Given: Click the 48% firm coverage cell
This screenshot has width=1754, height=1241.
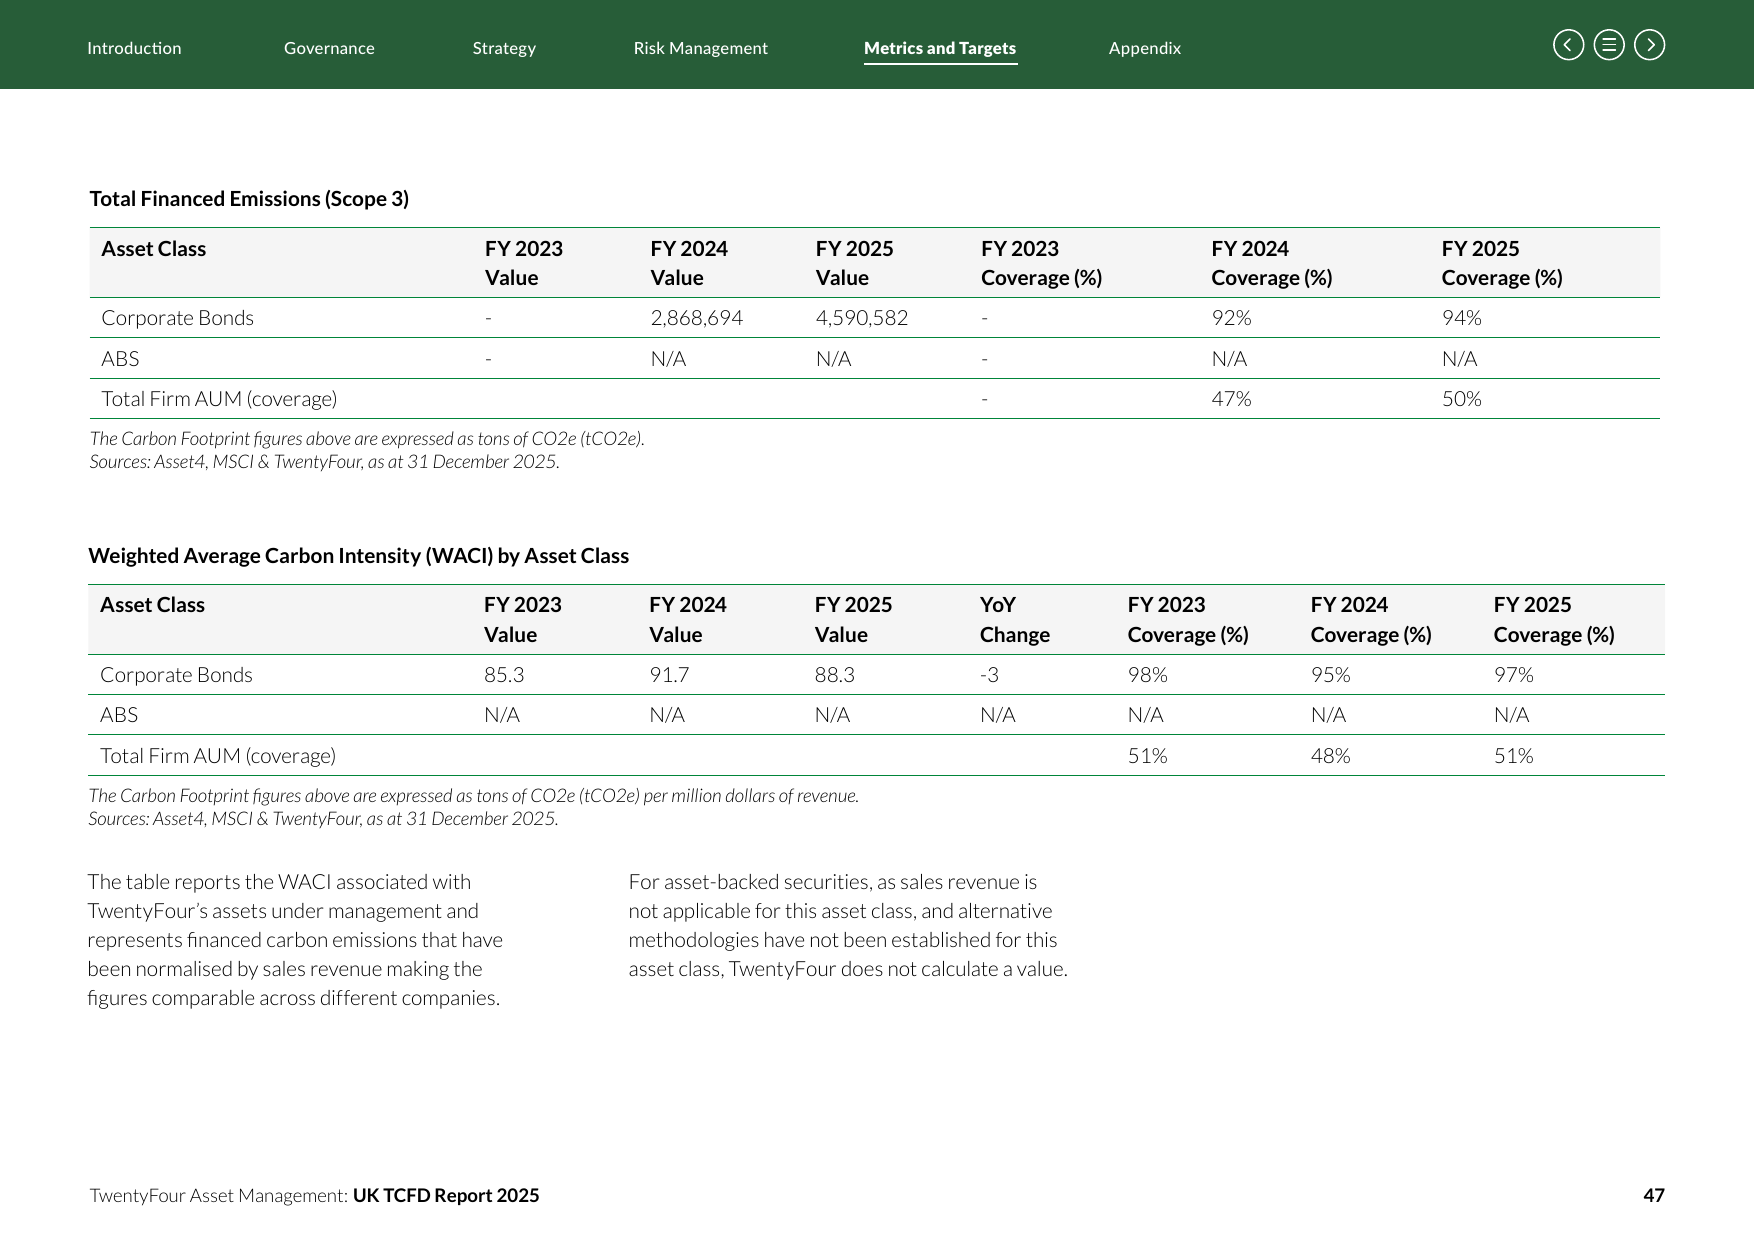Looking at the screenshot, I should point(1331,756).
